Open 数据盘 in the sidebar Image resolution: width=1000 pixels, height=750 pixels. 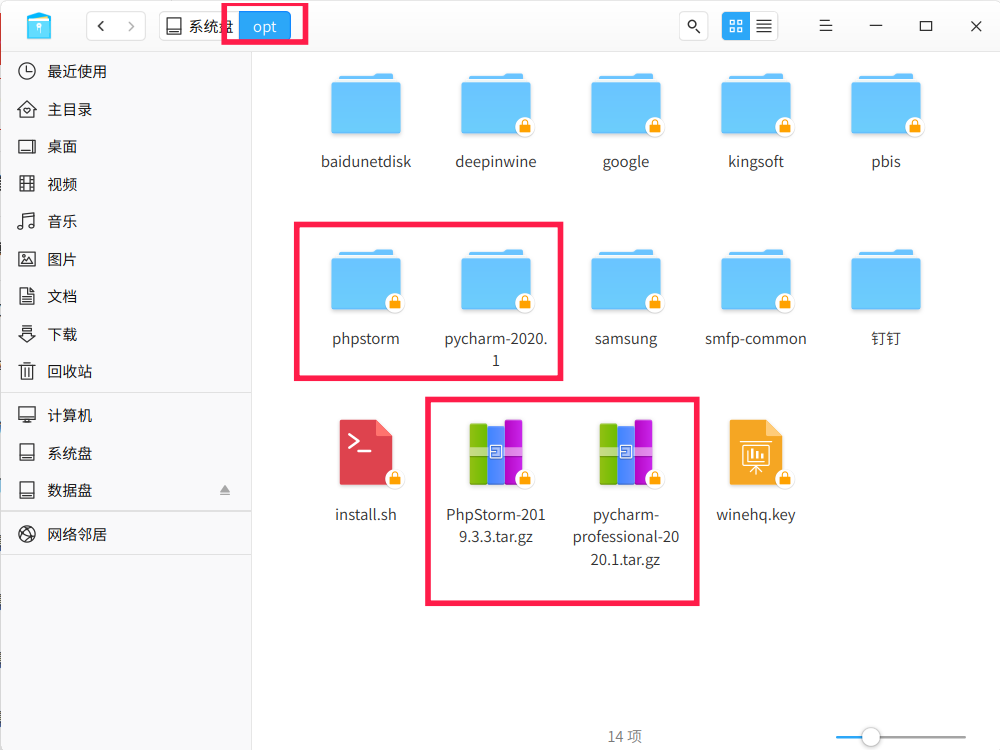coord(126,490)
